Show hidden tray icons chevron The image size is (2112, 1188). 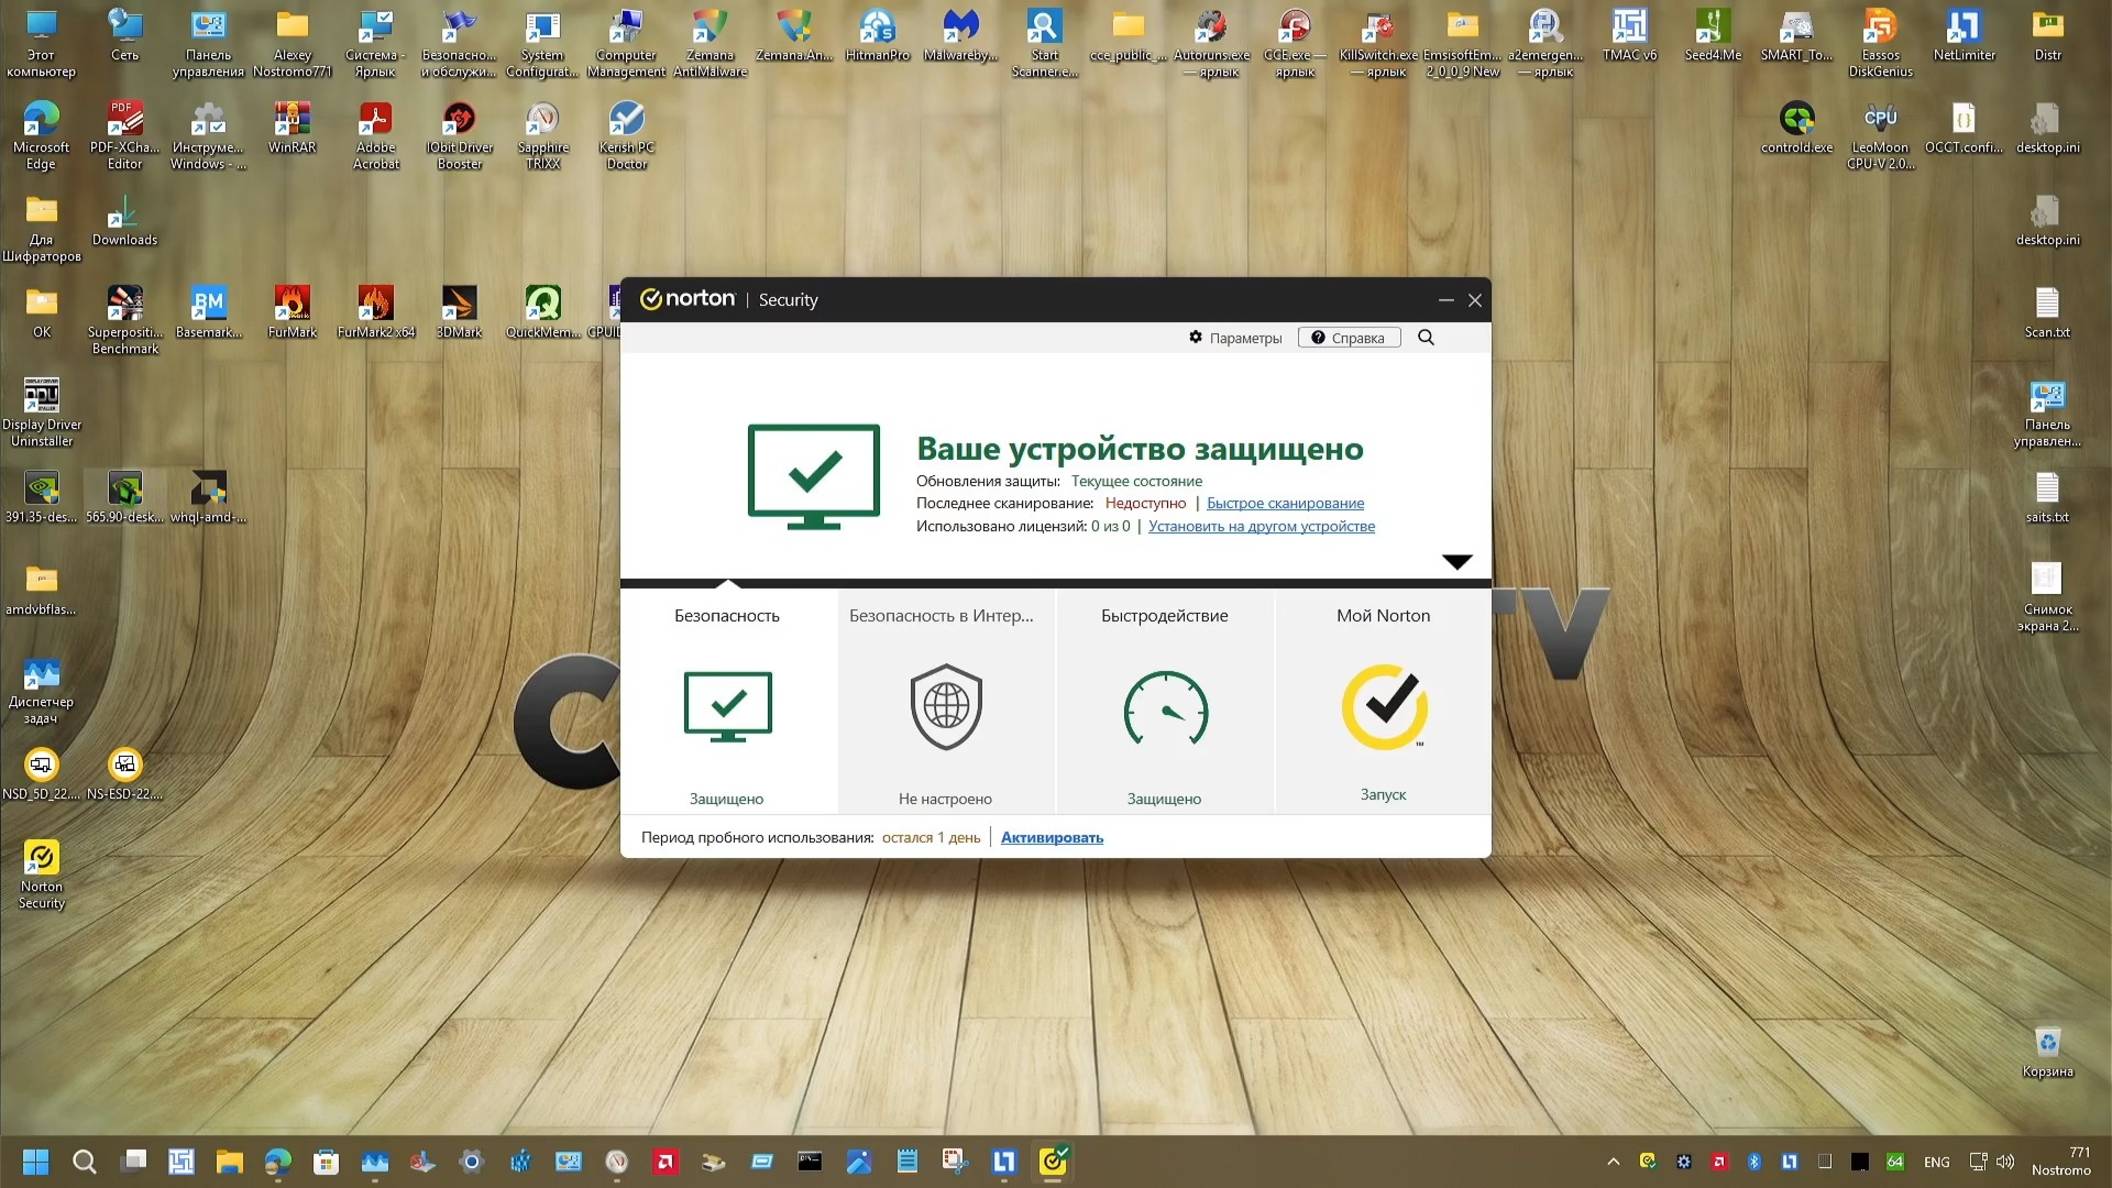[1612, 1161]
